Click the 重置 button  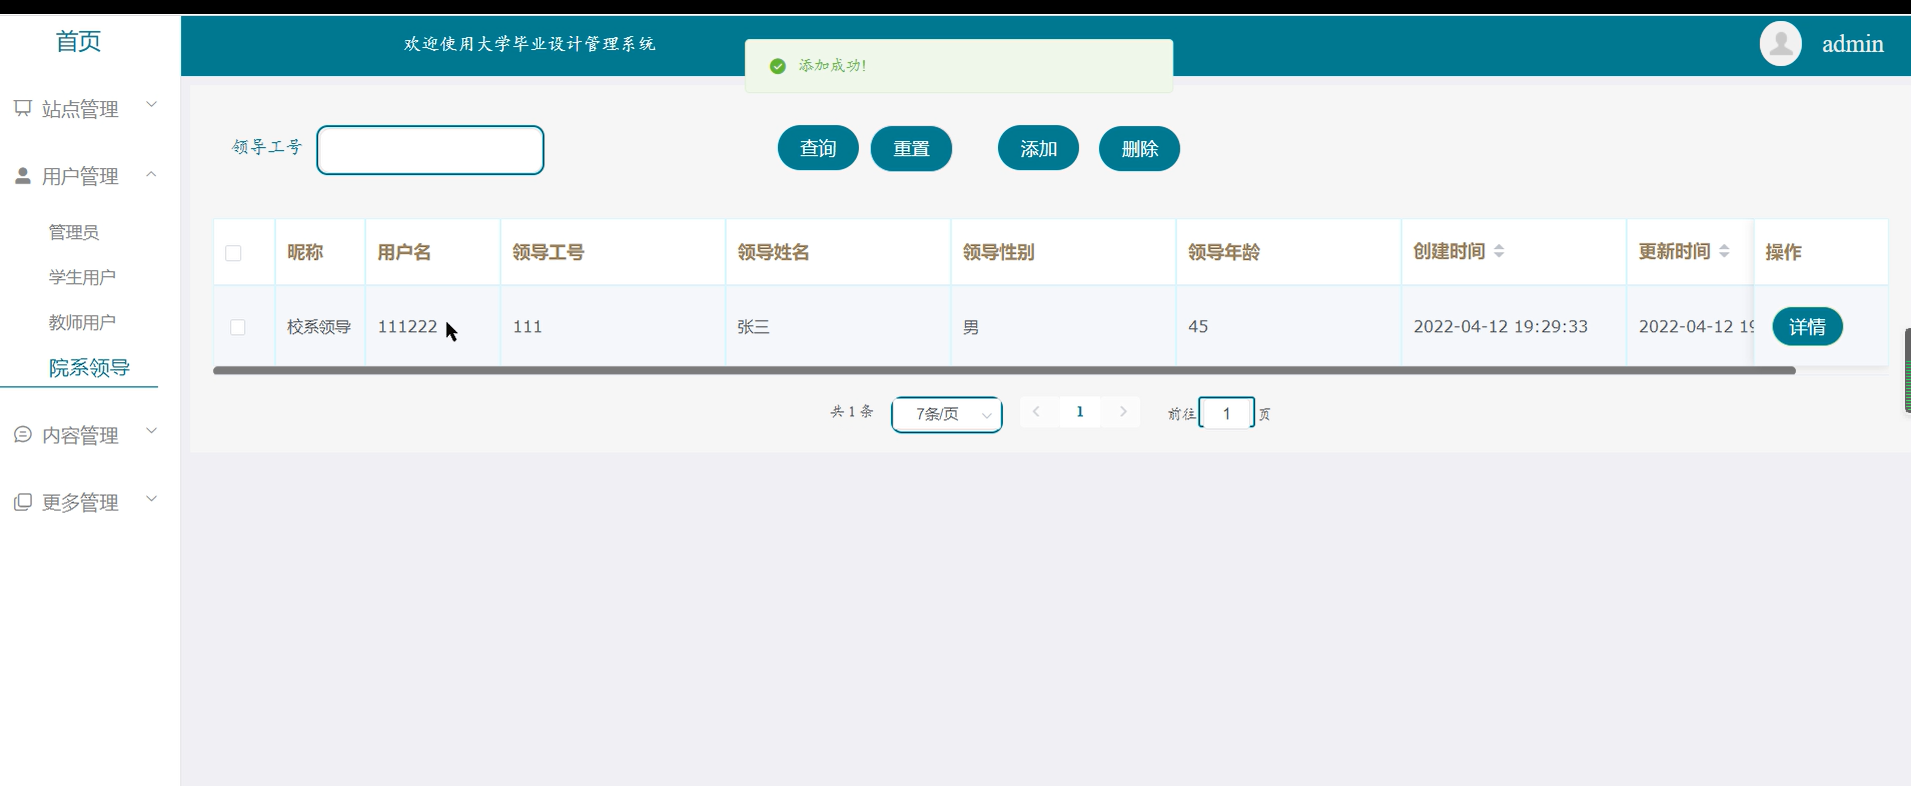(911, 148)
